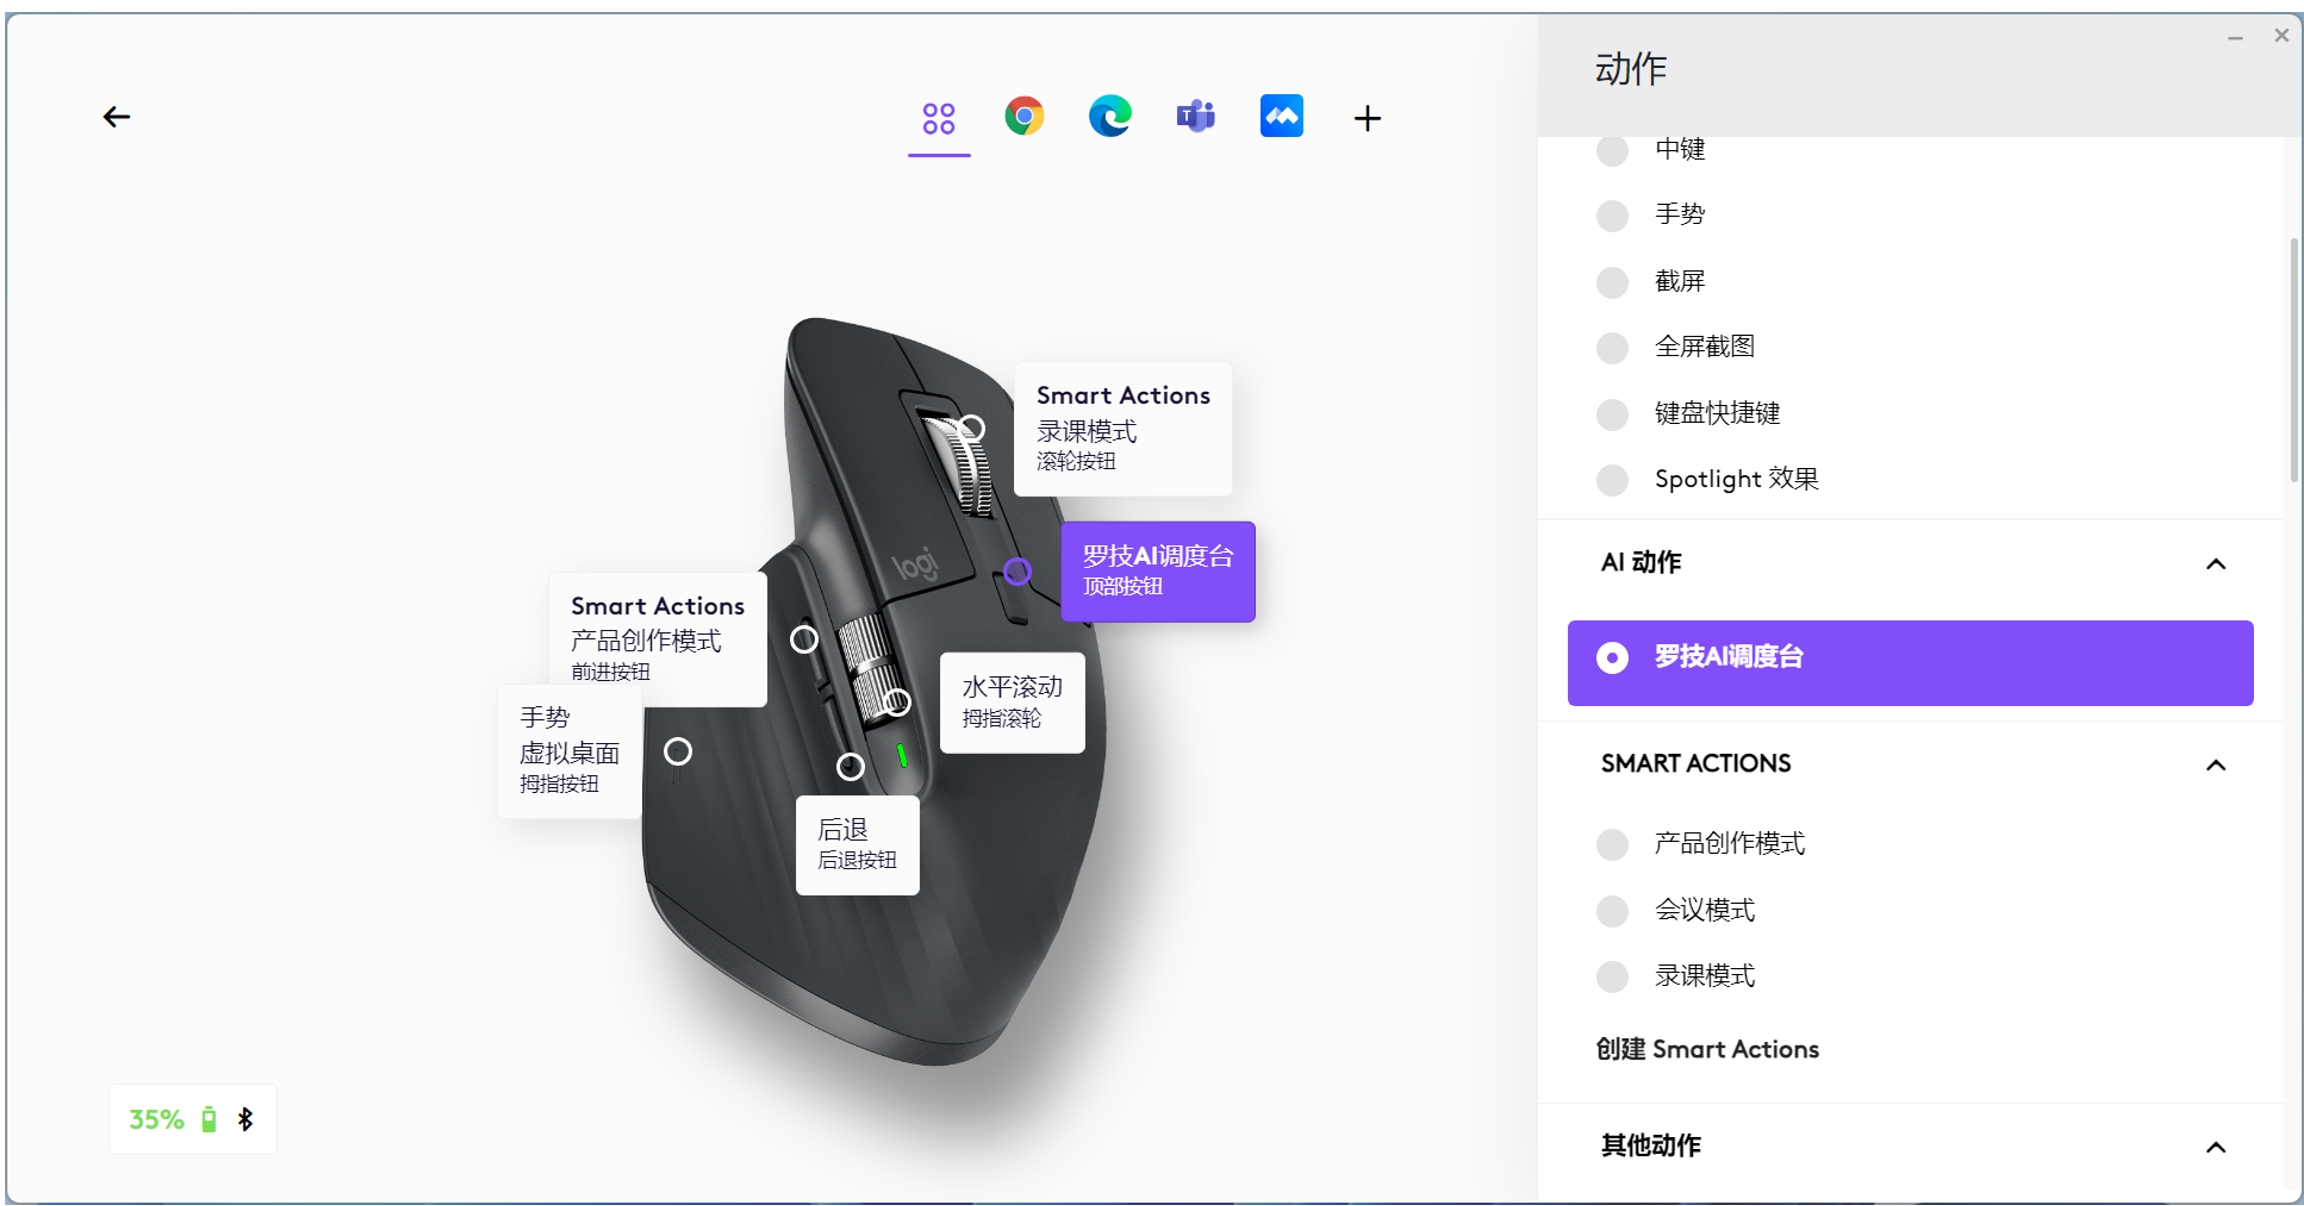Click the forward button hotspot circle
The image size is (2304, 1206).
click(804, 639)
